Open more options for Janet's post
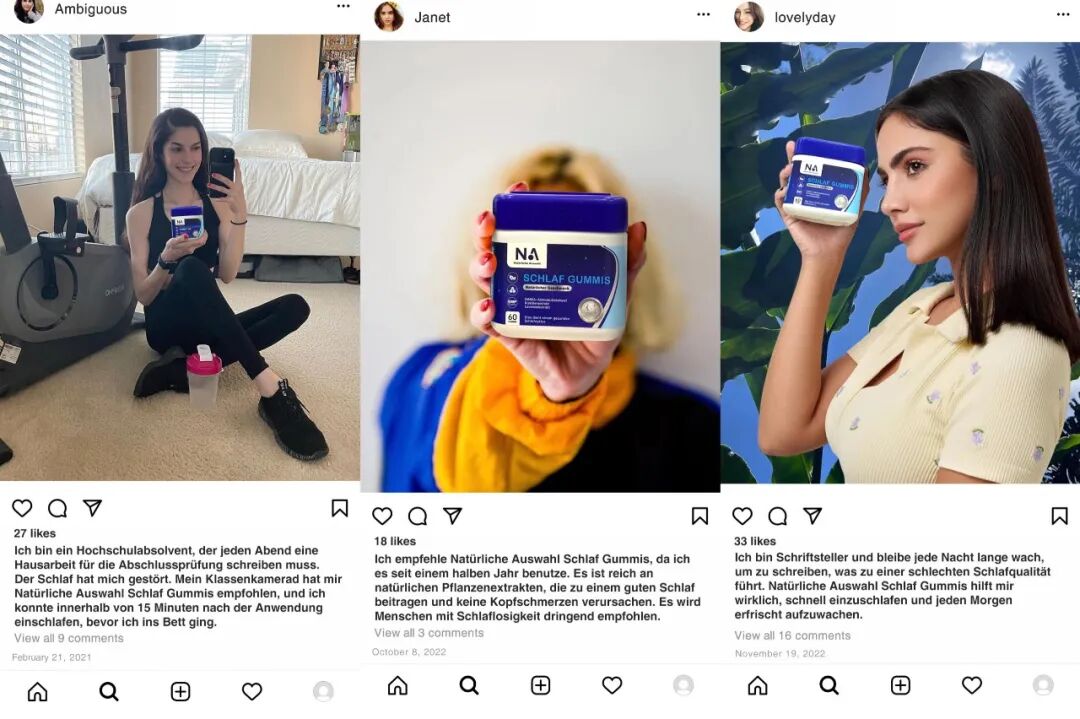 [703, 14]
